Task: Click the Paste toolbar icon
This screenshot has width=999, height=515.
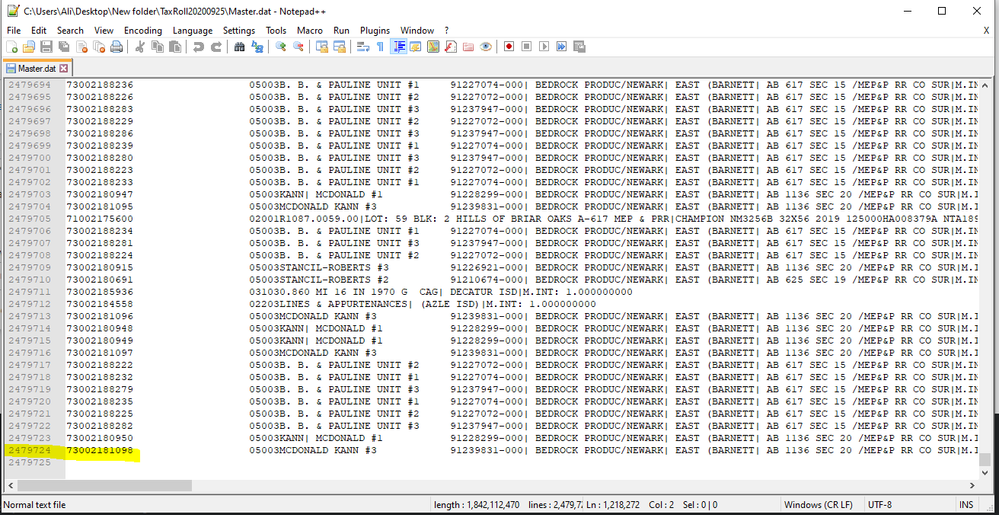Action: click(x=175, y=47)
